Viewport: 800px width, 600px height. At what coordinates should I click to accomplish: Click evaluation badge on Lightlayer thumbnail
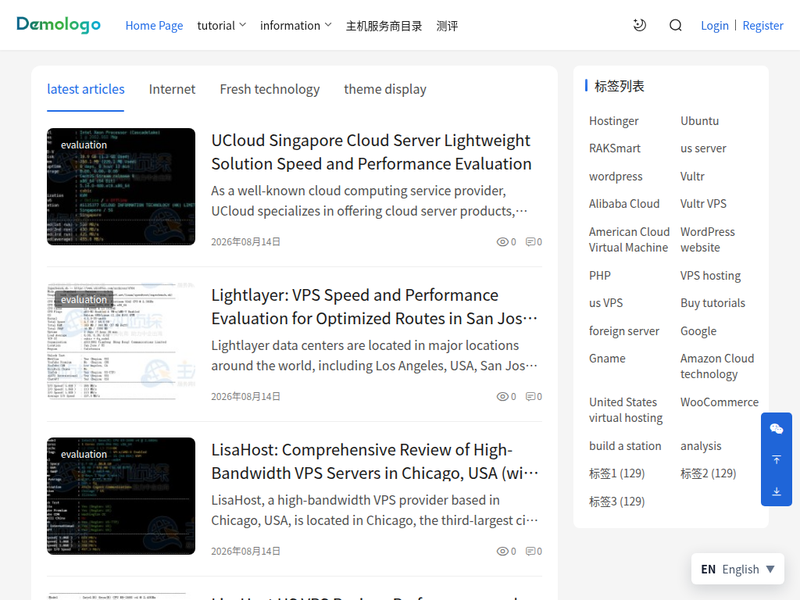click(84, 299)
